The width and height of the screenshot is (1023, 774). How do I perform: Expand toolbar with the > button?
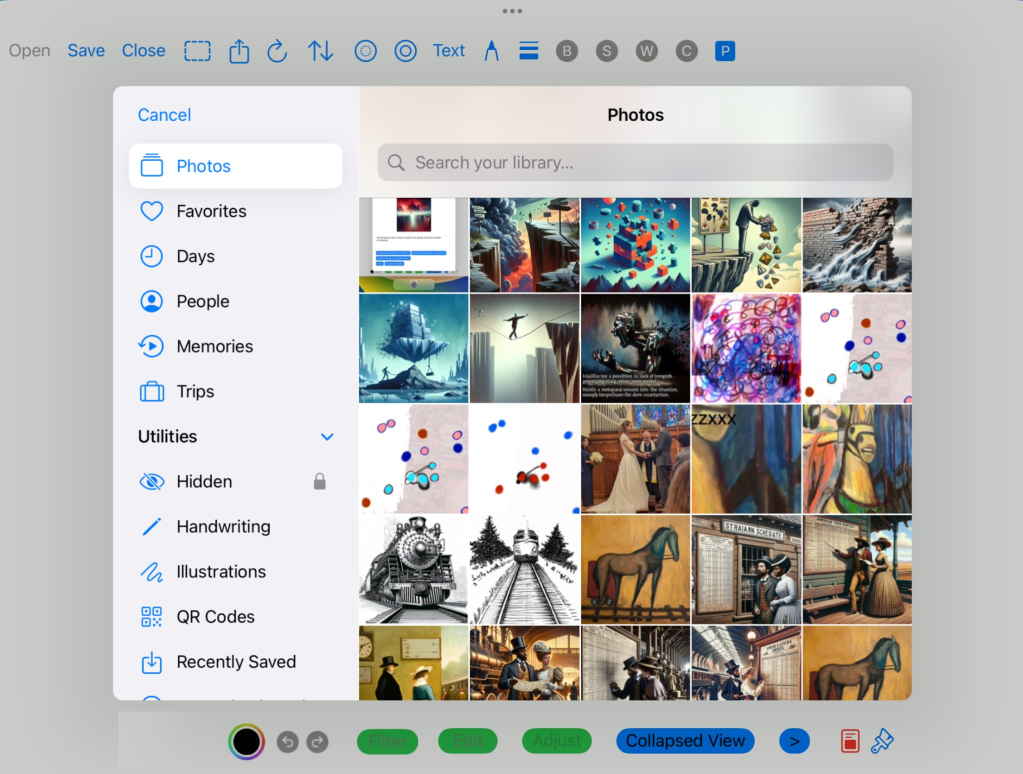(x=794, y=741)
